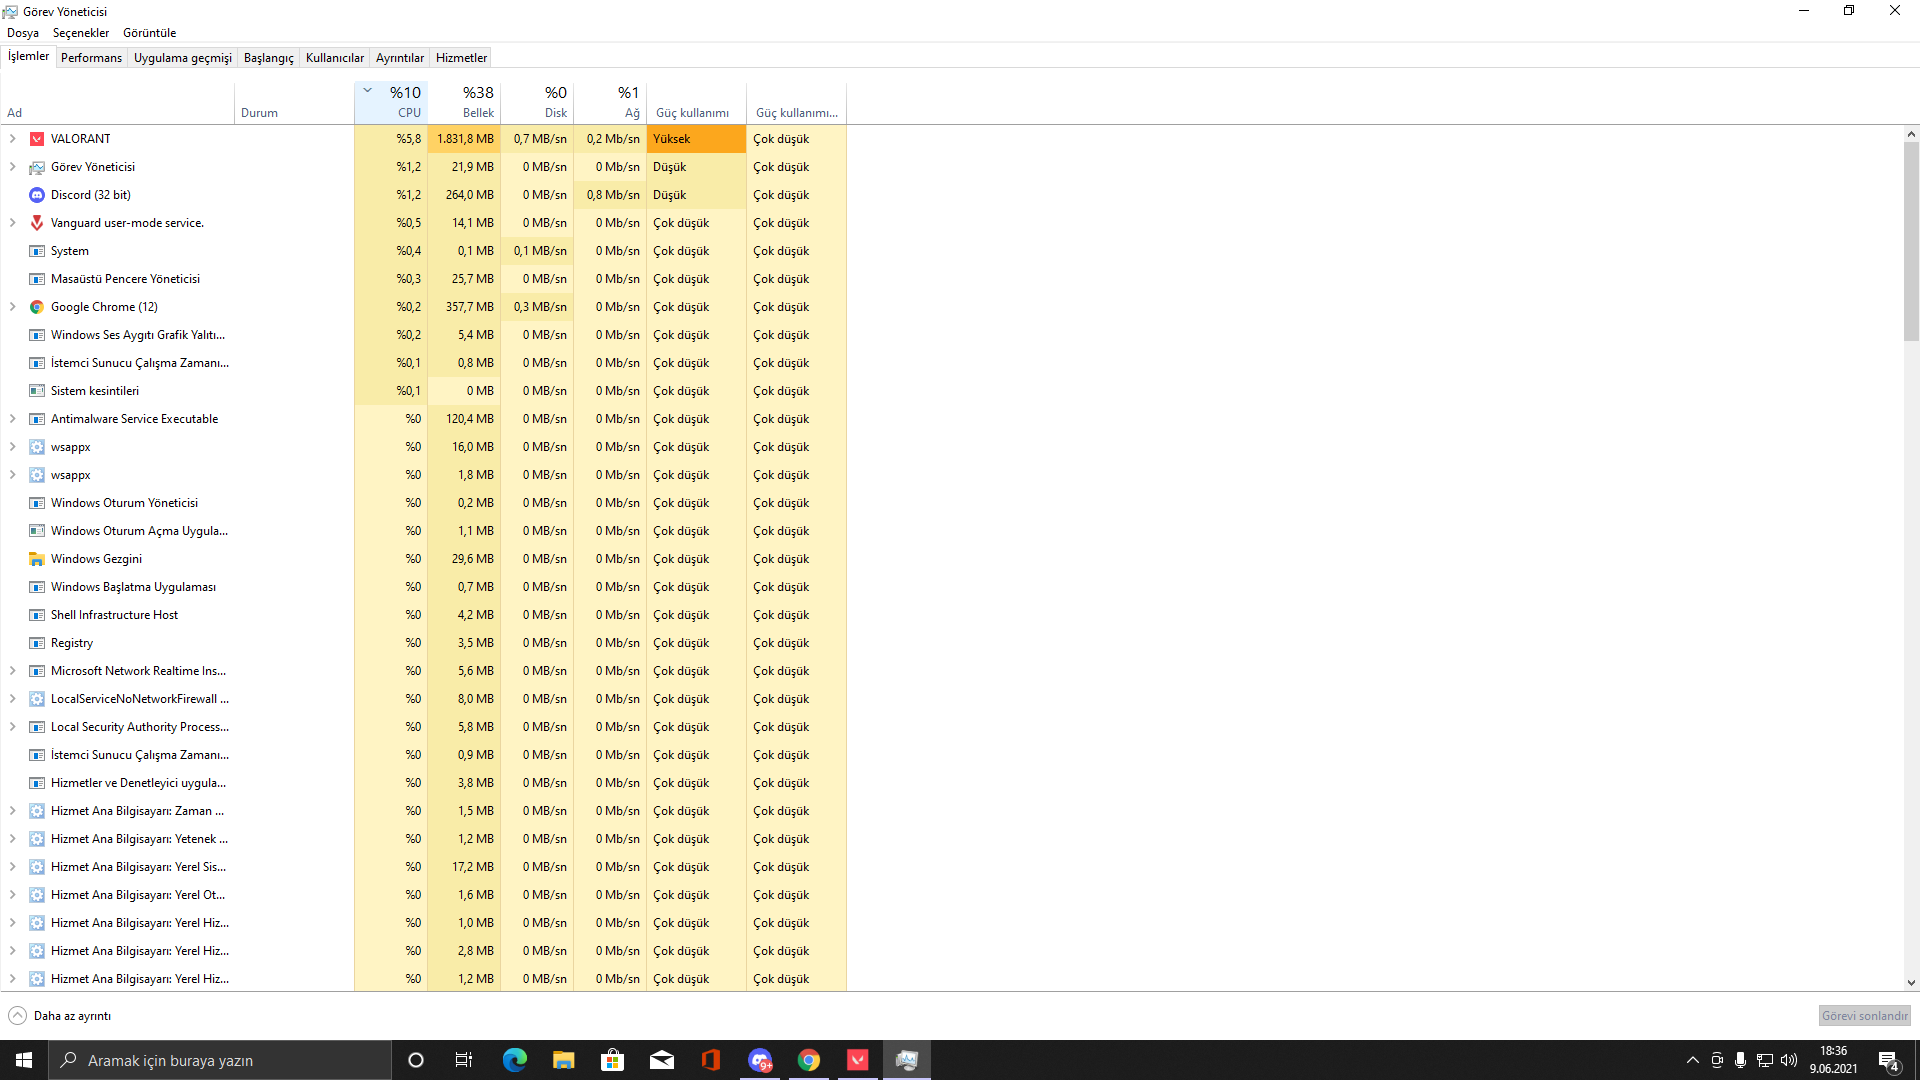Click the taskbar search input field
This screenshot has height=1080, width=1920.
(x=220, y=1060)
